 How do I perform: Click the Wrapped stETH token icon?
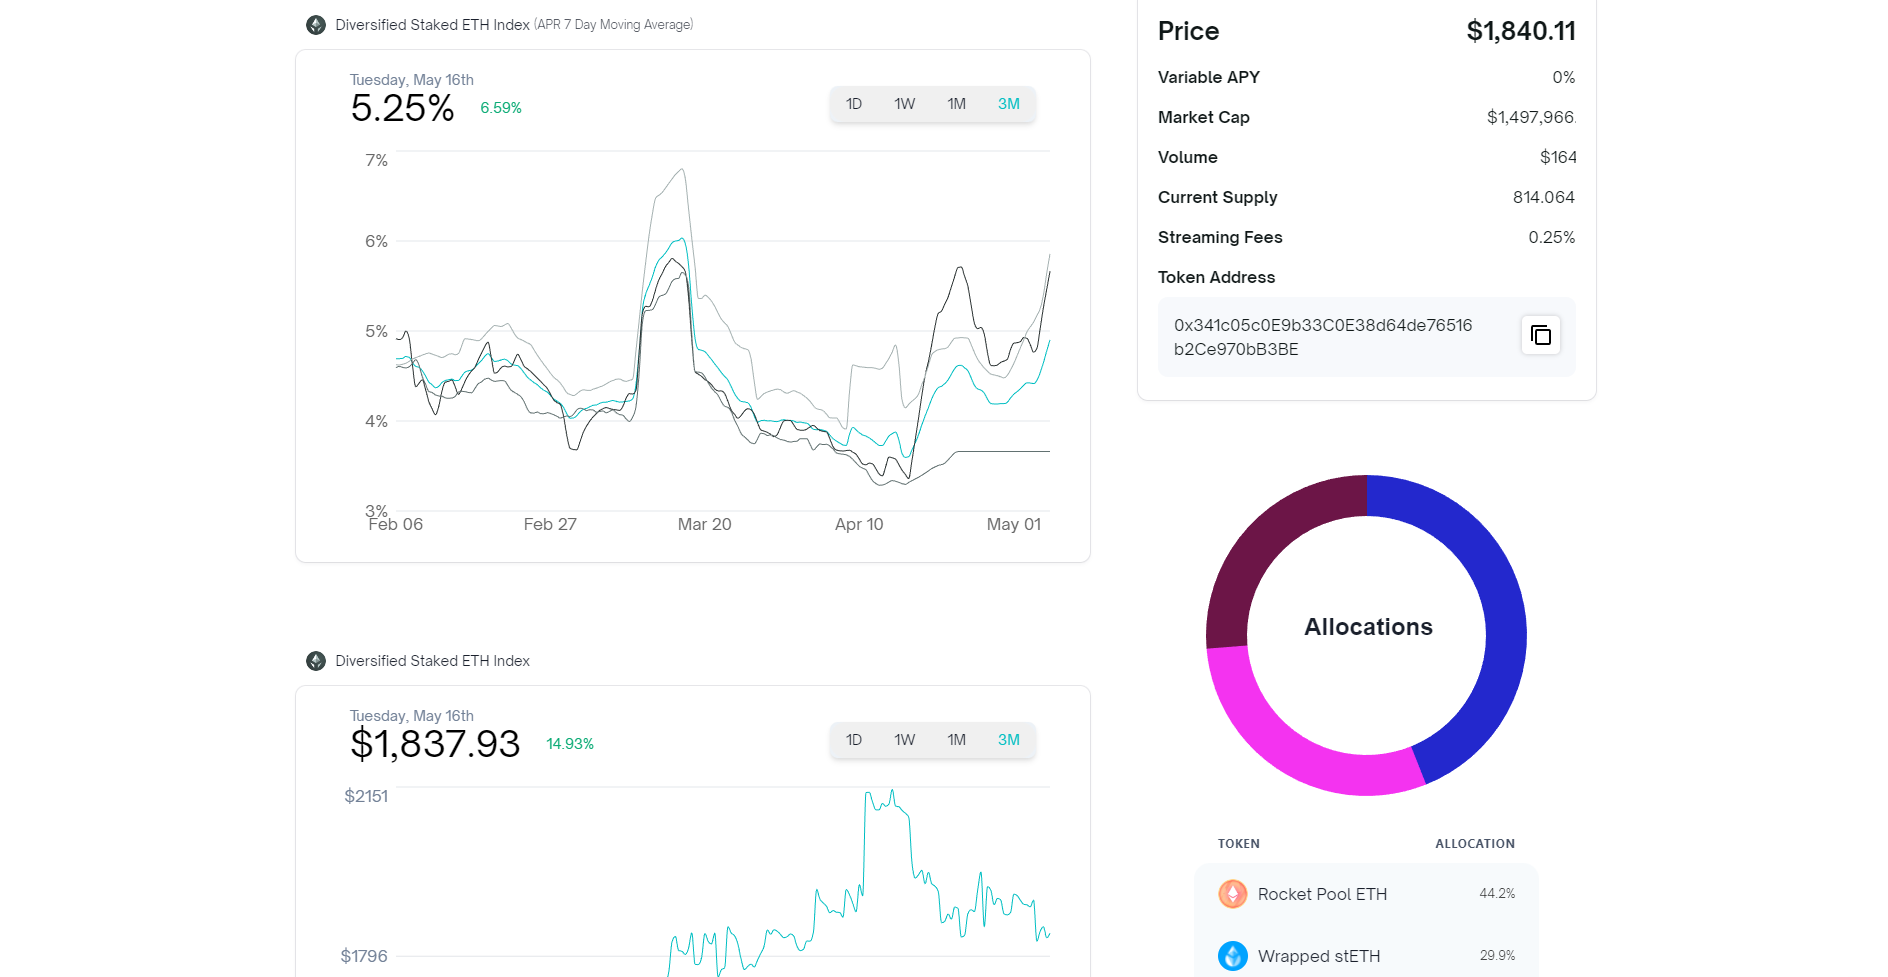(1233, 956)
